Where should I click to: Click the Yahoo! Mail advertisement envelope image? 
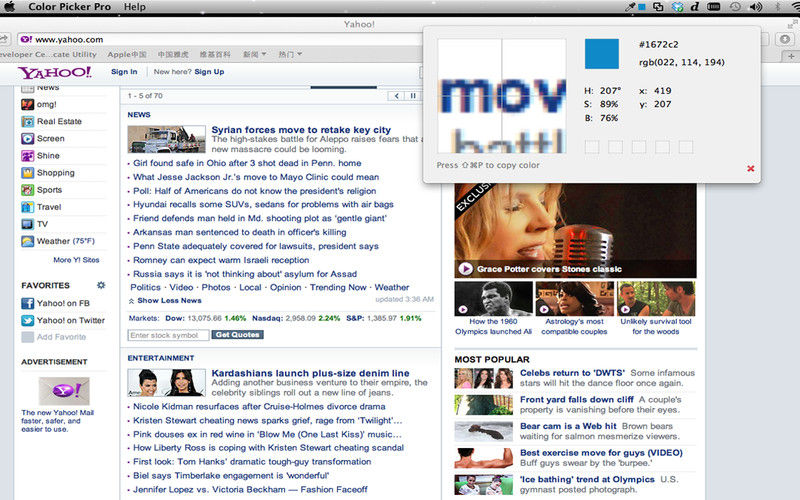coord(64,391)
